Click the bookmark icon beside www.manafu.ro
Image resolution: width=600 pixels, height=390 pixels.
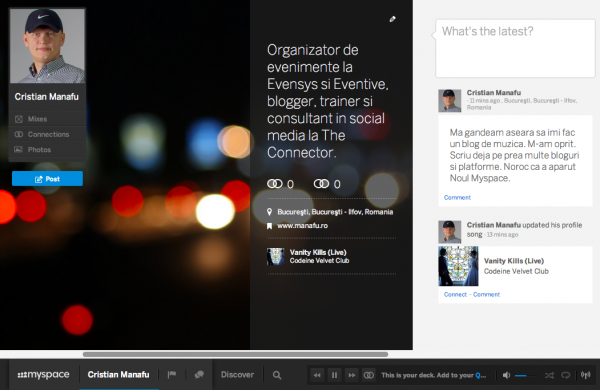[x=269, y=226]
